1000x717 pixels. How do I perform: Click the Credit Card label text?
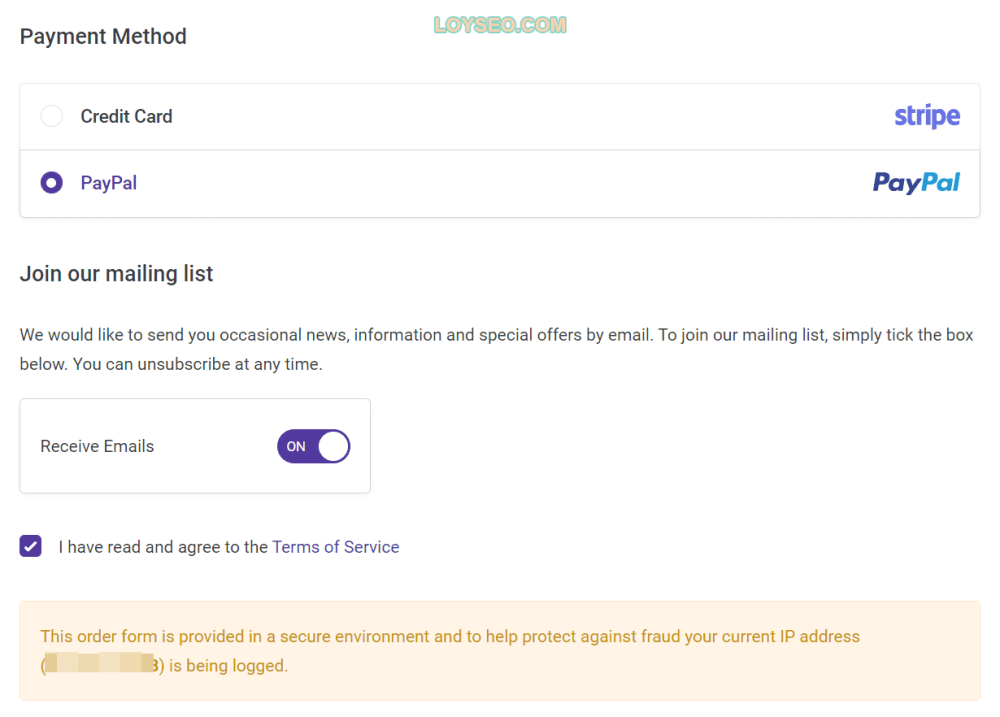[126, 116]
